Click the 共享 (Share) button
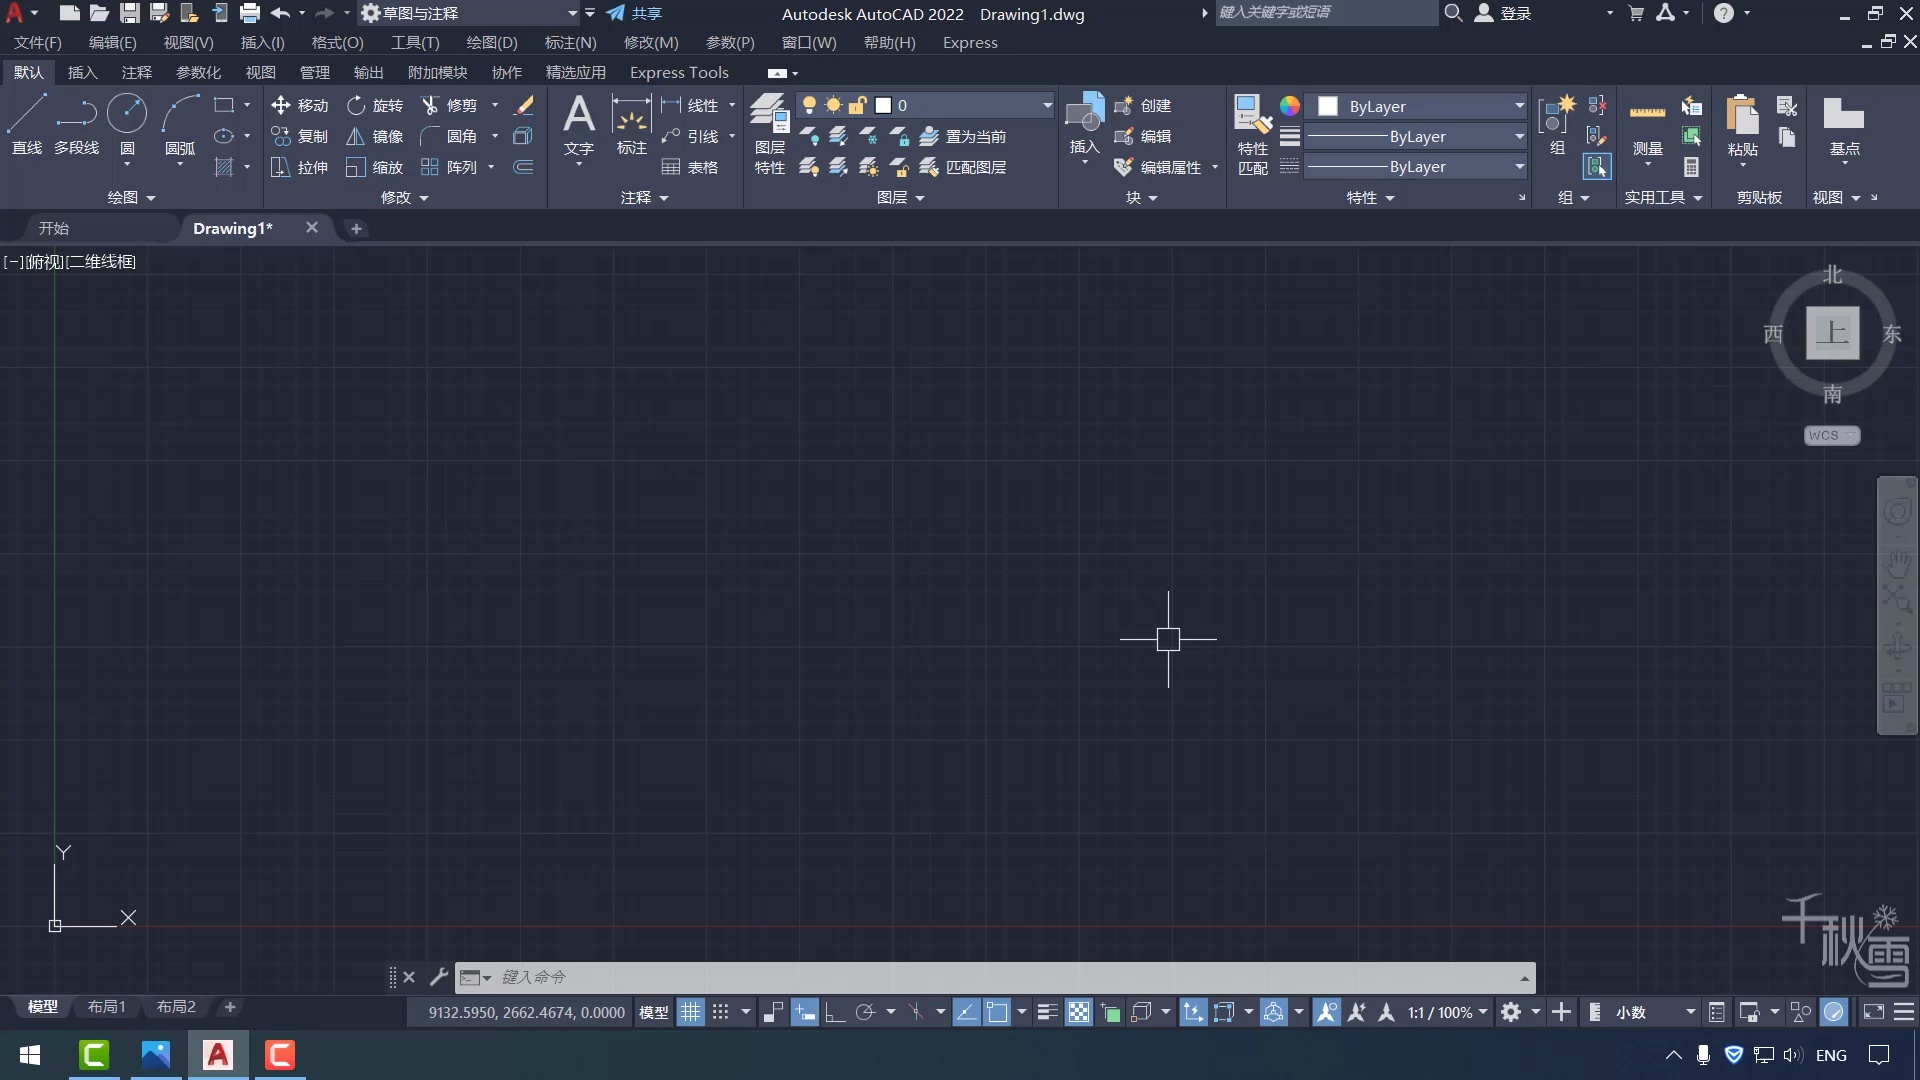The width and height of the screenshot is (1920, 1080). coord(634,13)
